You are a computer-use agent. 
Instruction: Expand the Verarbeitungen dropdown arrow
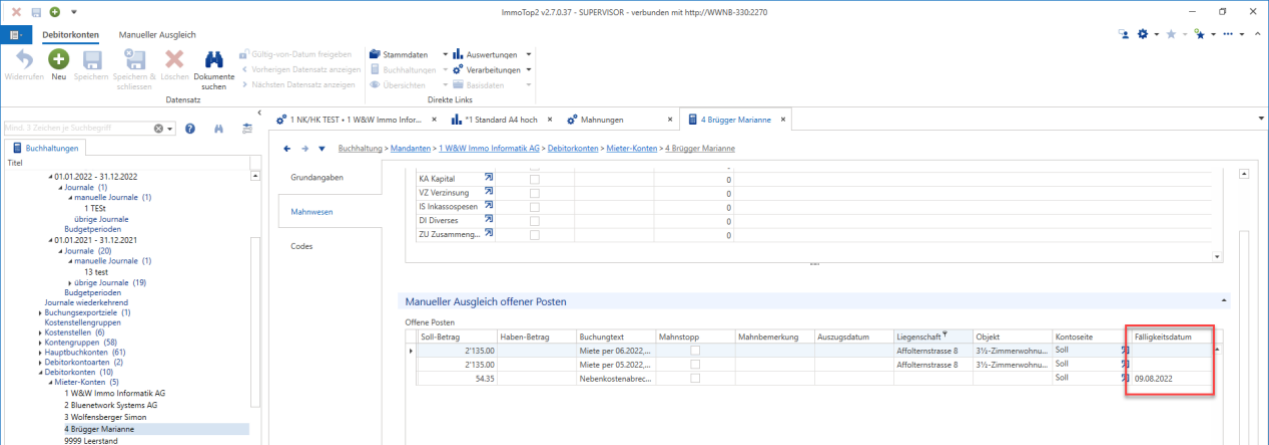pyautogui.click(x=529, y=70)
